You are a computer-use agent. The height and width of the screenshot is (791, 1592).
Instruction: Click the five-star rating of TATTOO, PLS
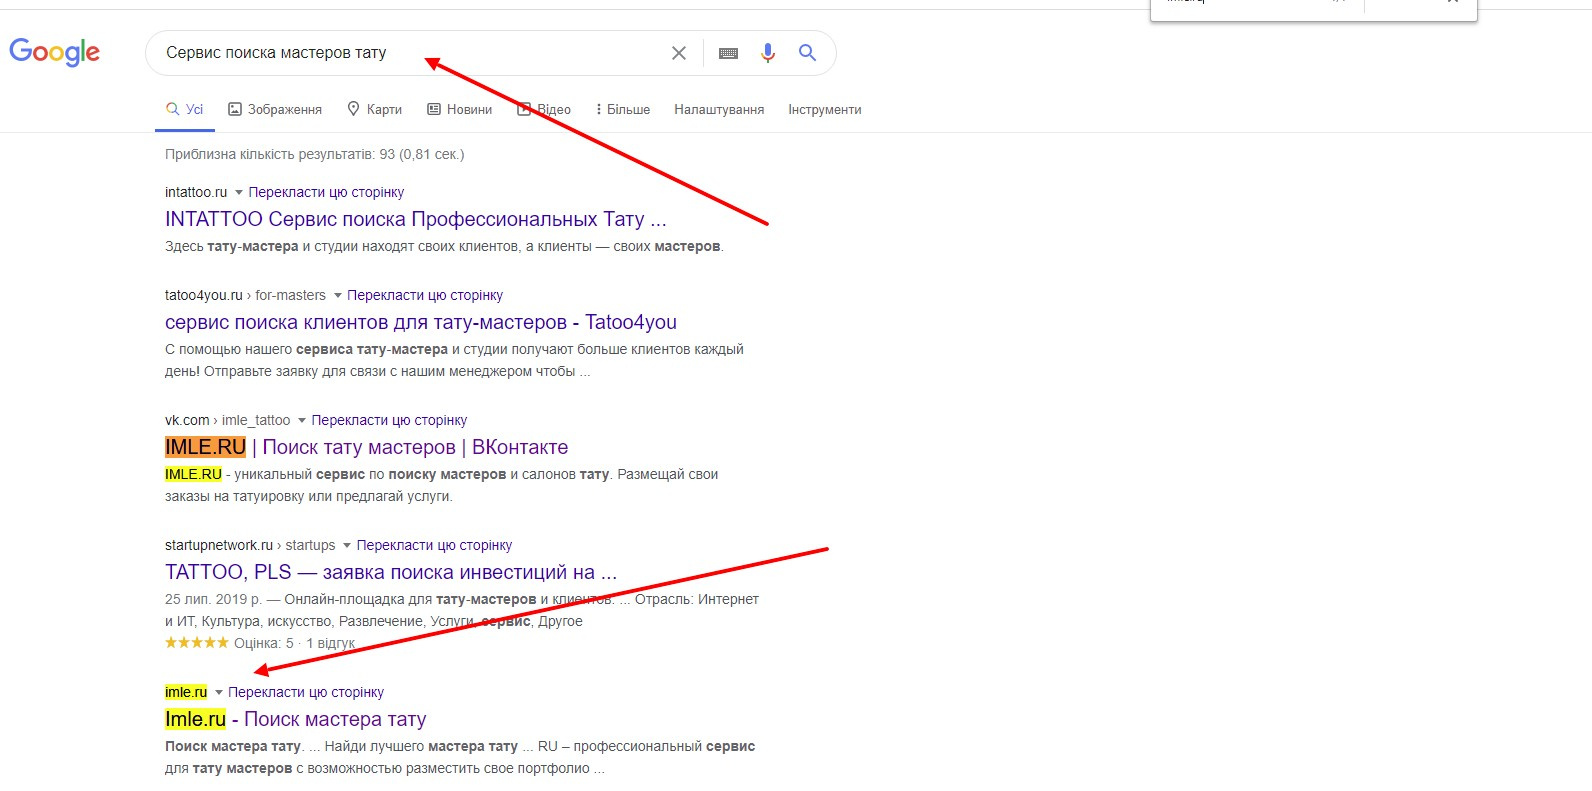pyautogui.click(x=197, y=643)
